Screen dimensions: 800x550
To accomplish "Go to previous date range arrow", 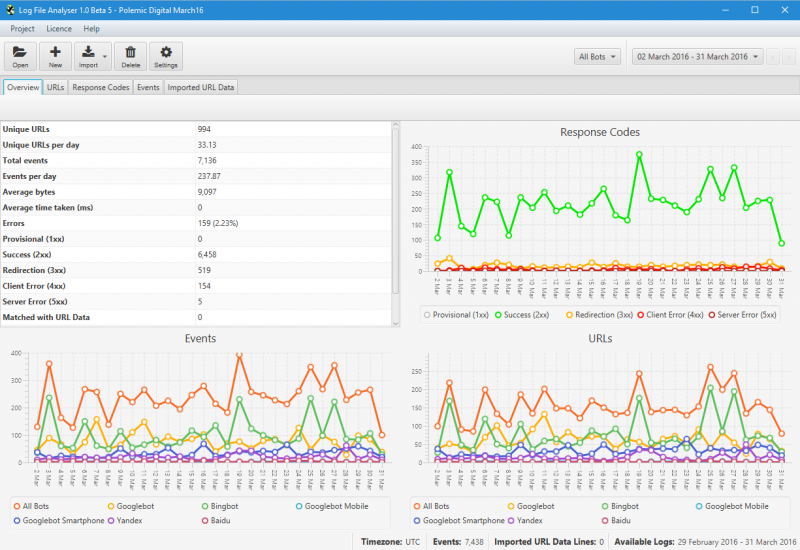I will tap(773, 57).
